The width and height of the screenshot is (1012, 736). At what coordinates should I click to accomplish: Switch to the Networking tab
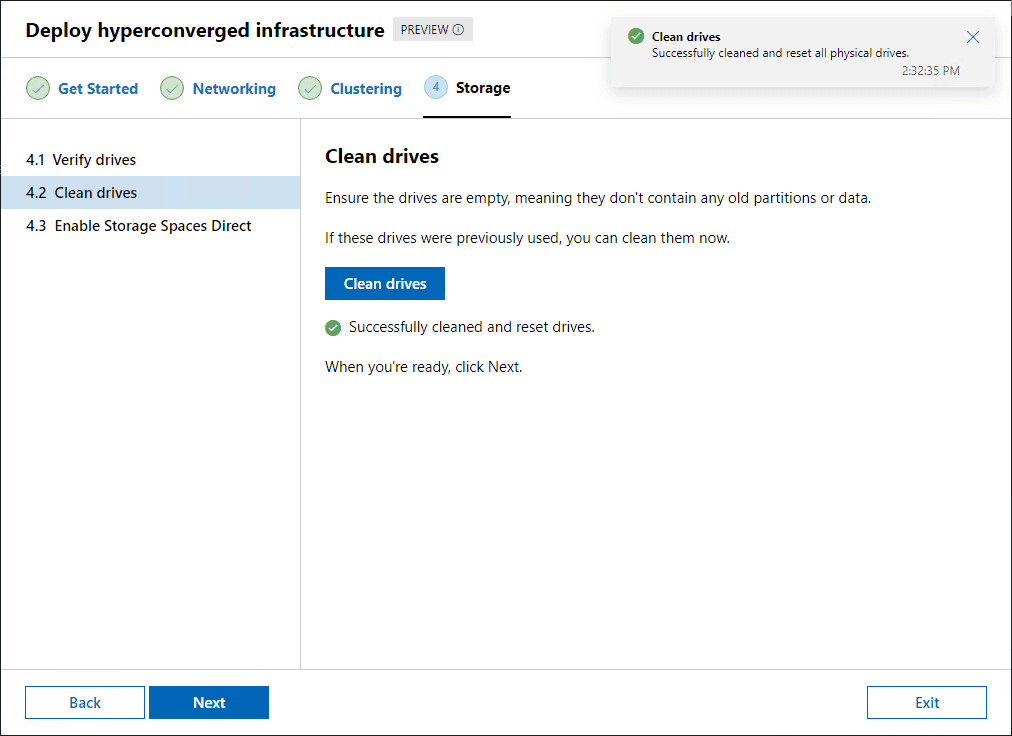[x=234, y=89]
